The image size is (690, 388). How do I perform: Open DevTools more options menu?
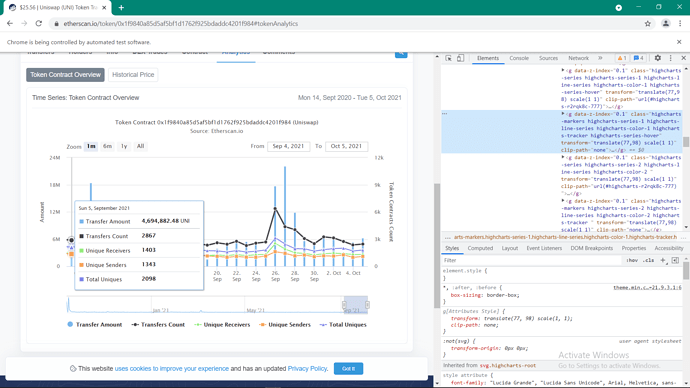click(x=671, y=58)
